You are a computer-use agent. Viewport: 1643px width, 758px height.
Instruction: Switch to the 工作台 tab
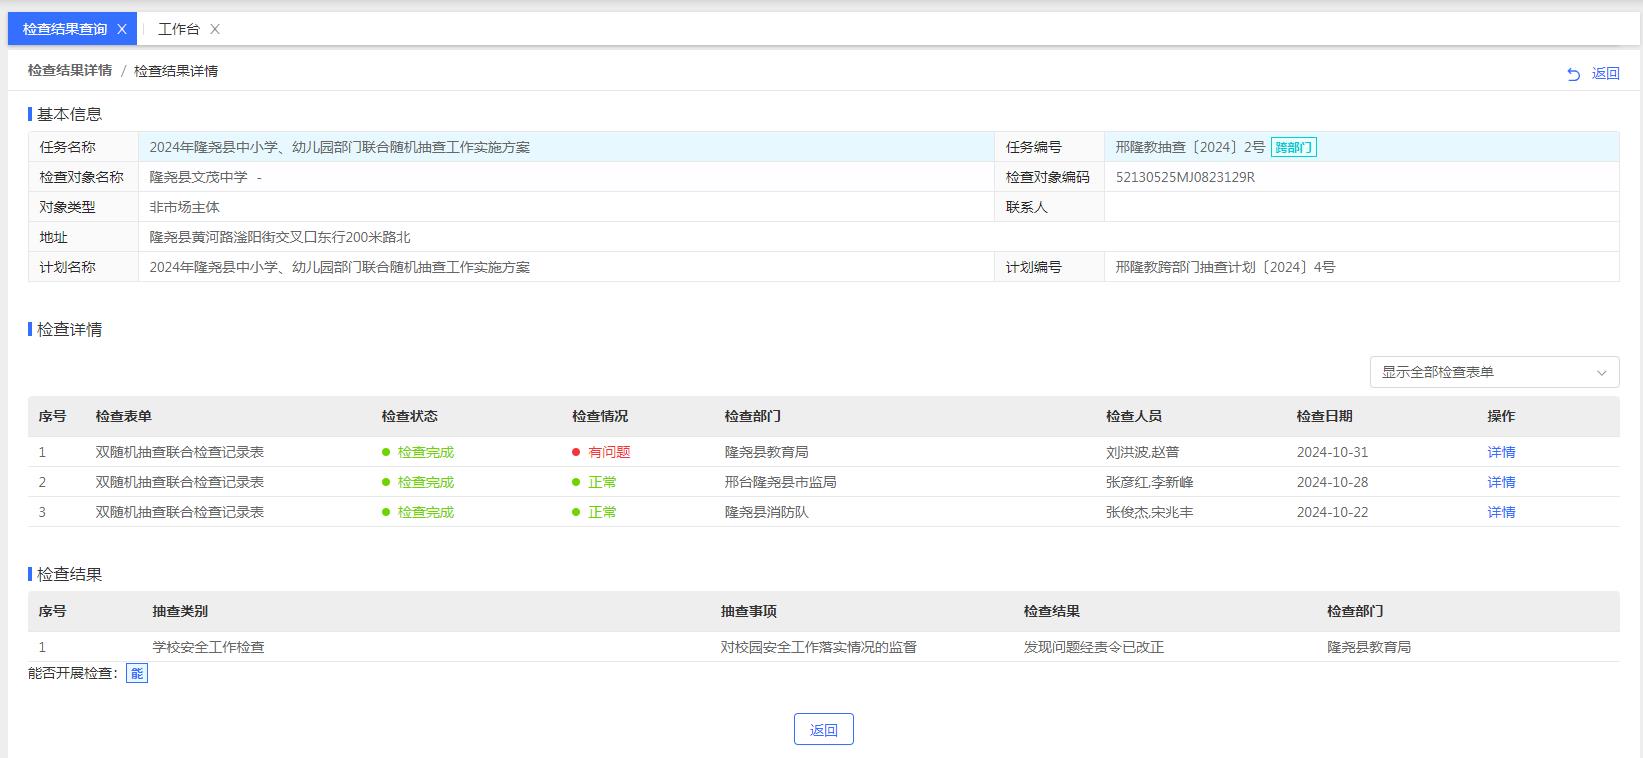179,29
